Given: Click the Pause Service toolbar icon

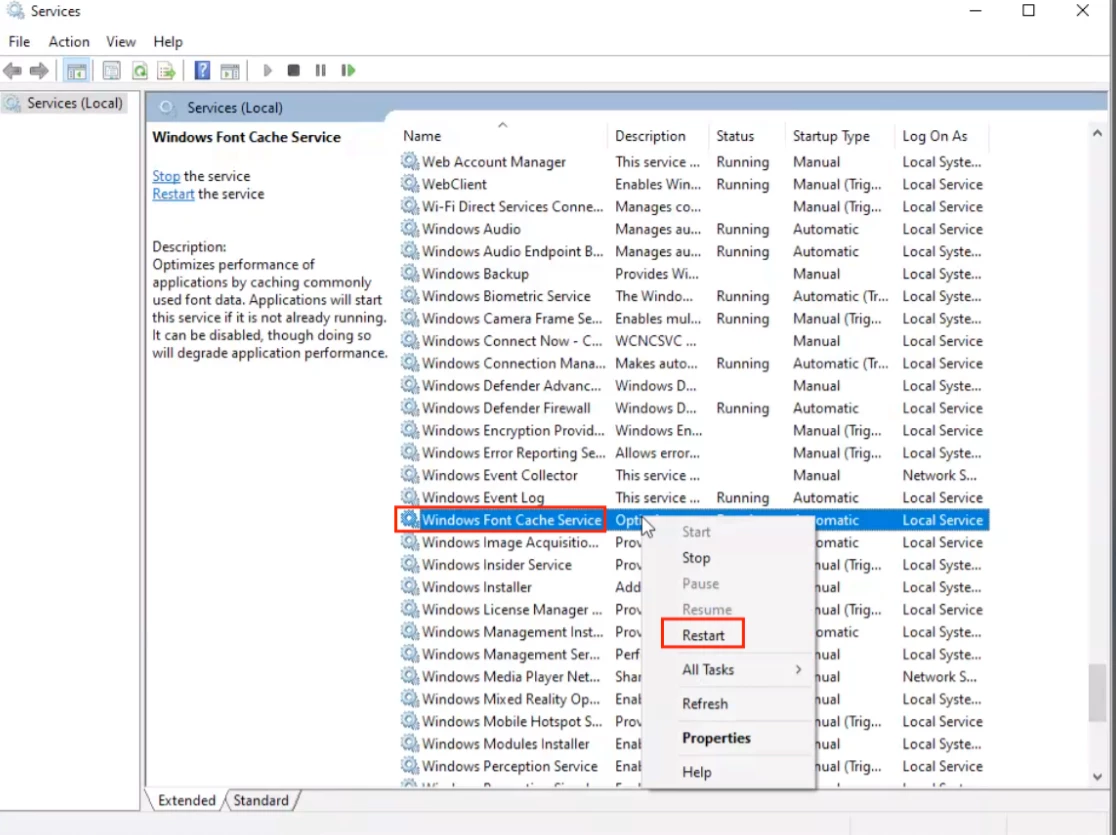Looking at the screenshot, I should pos(320,70).
